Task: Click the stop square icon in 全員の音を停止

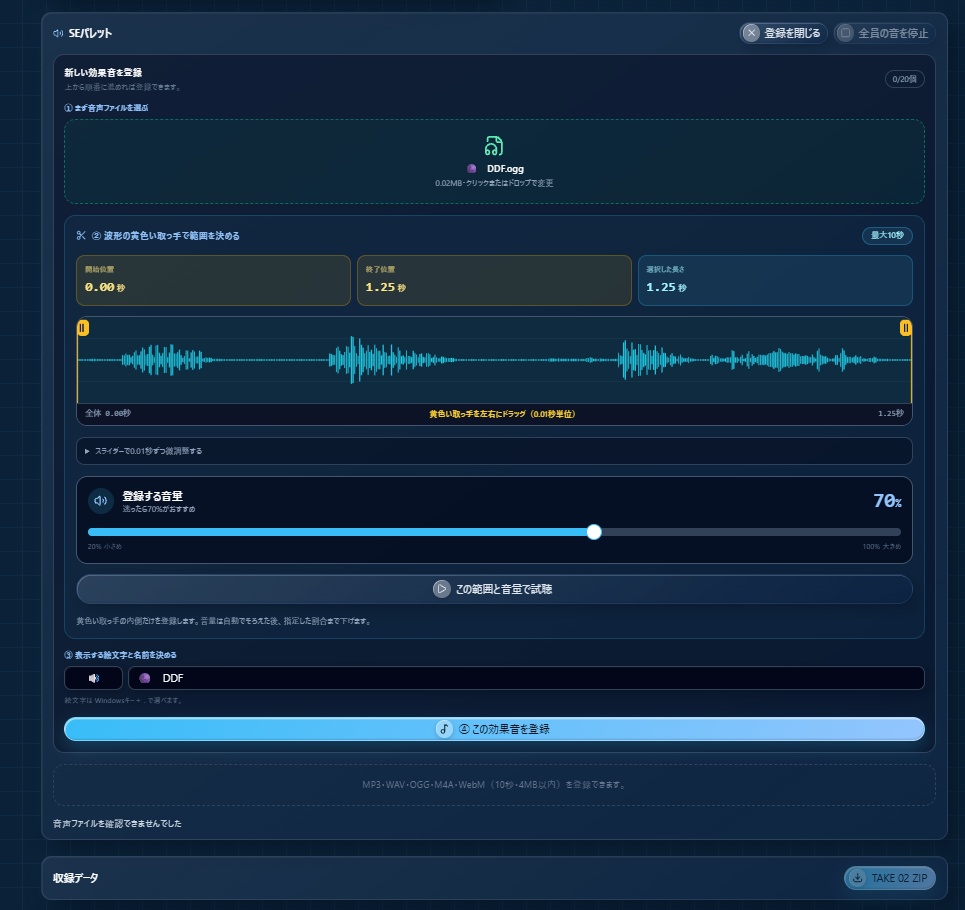Action: coord(846,33)
